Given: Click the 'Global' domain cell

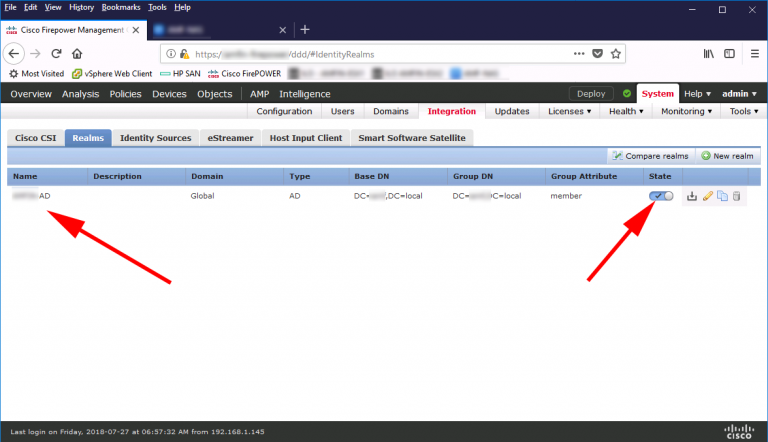Looking at the screenshot, I should tap(202, 196).
